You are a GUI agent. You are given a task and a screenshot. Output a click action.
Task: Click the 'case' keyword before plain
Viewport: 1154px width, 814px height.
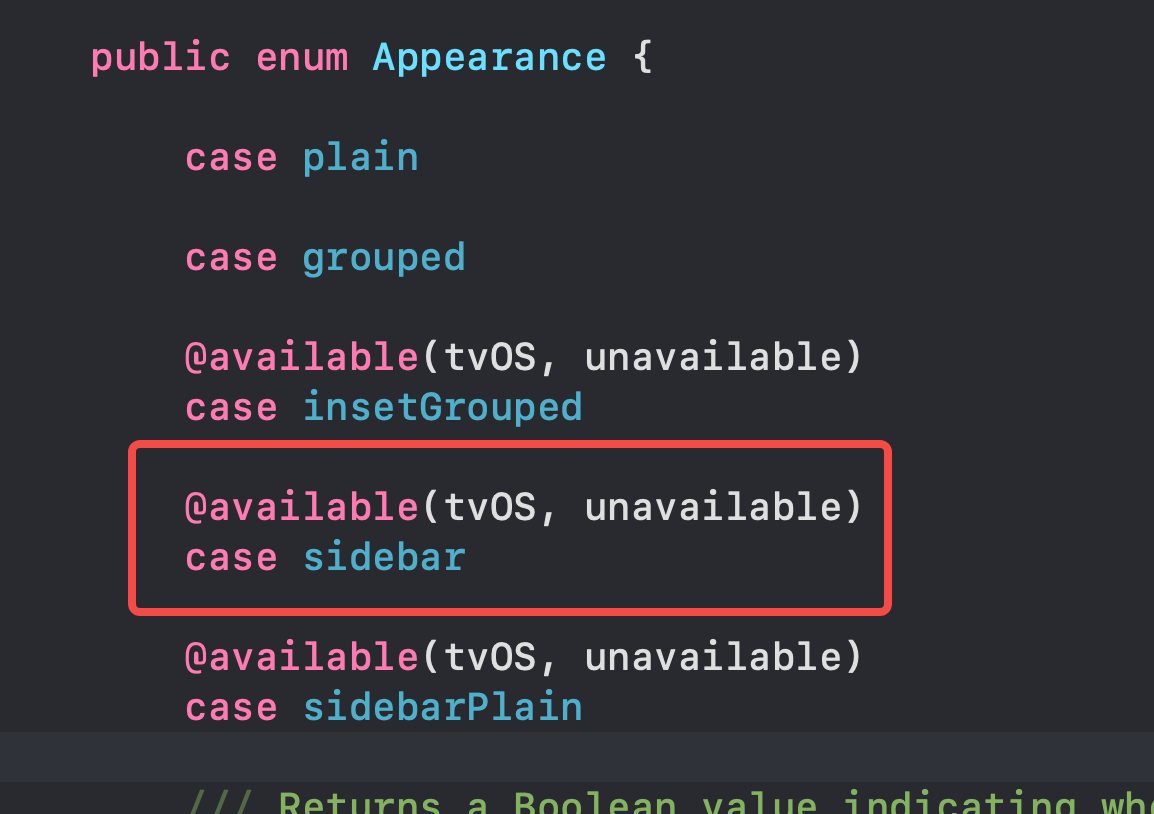point(231,158)
